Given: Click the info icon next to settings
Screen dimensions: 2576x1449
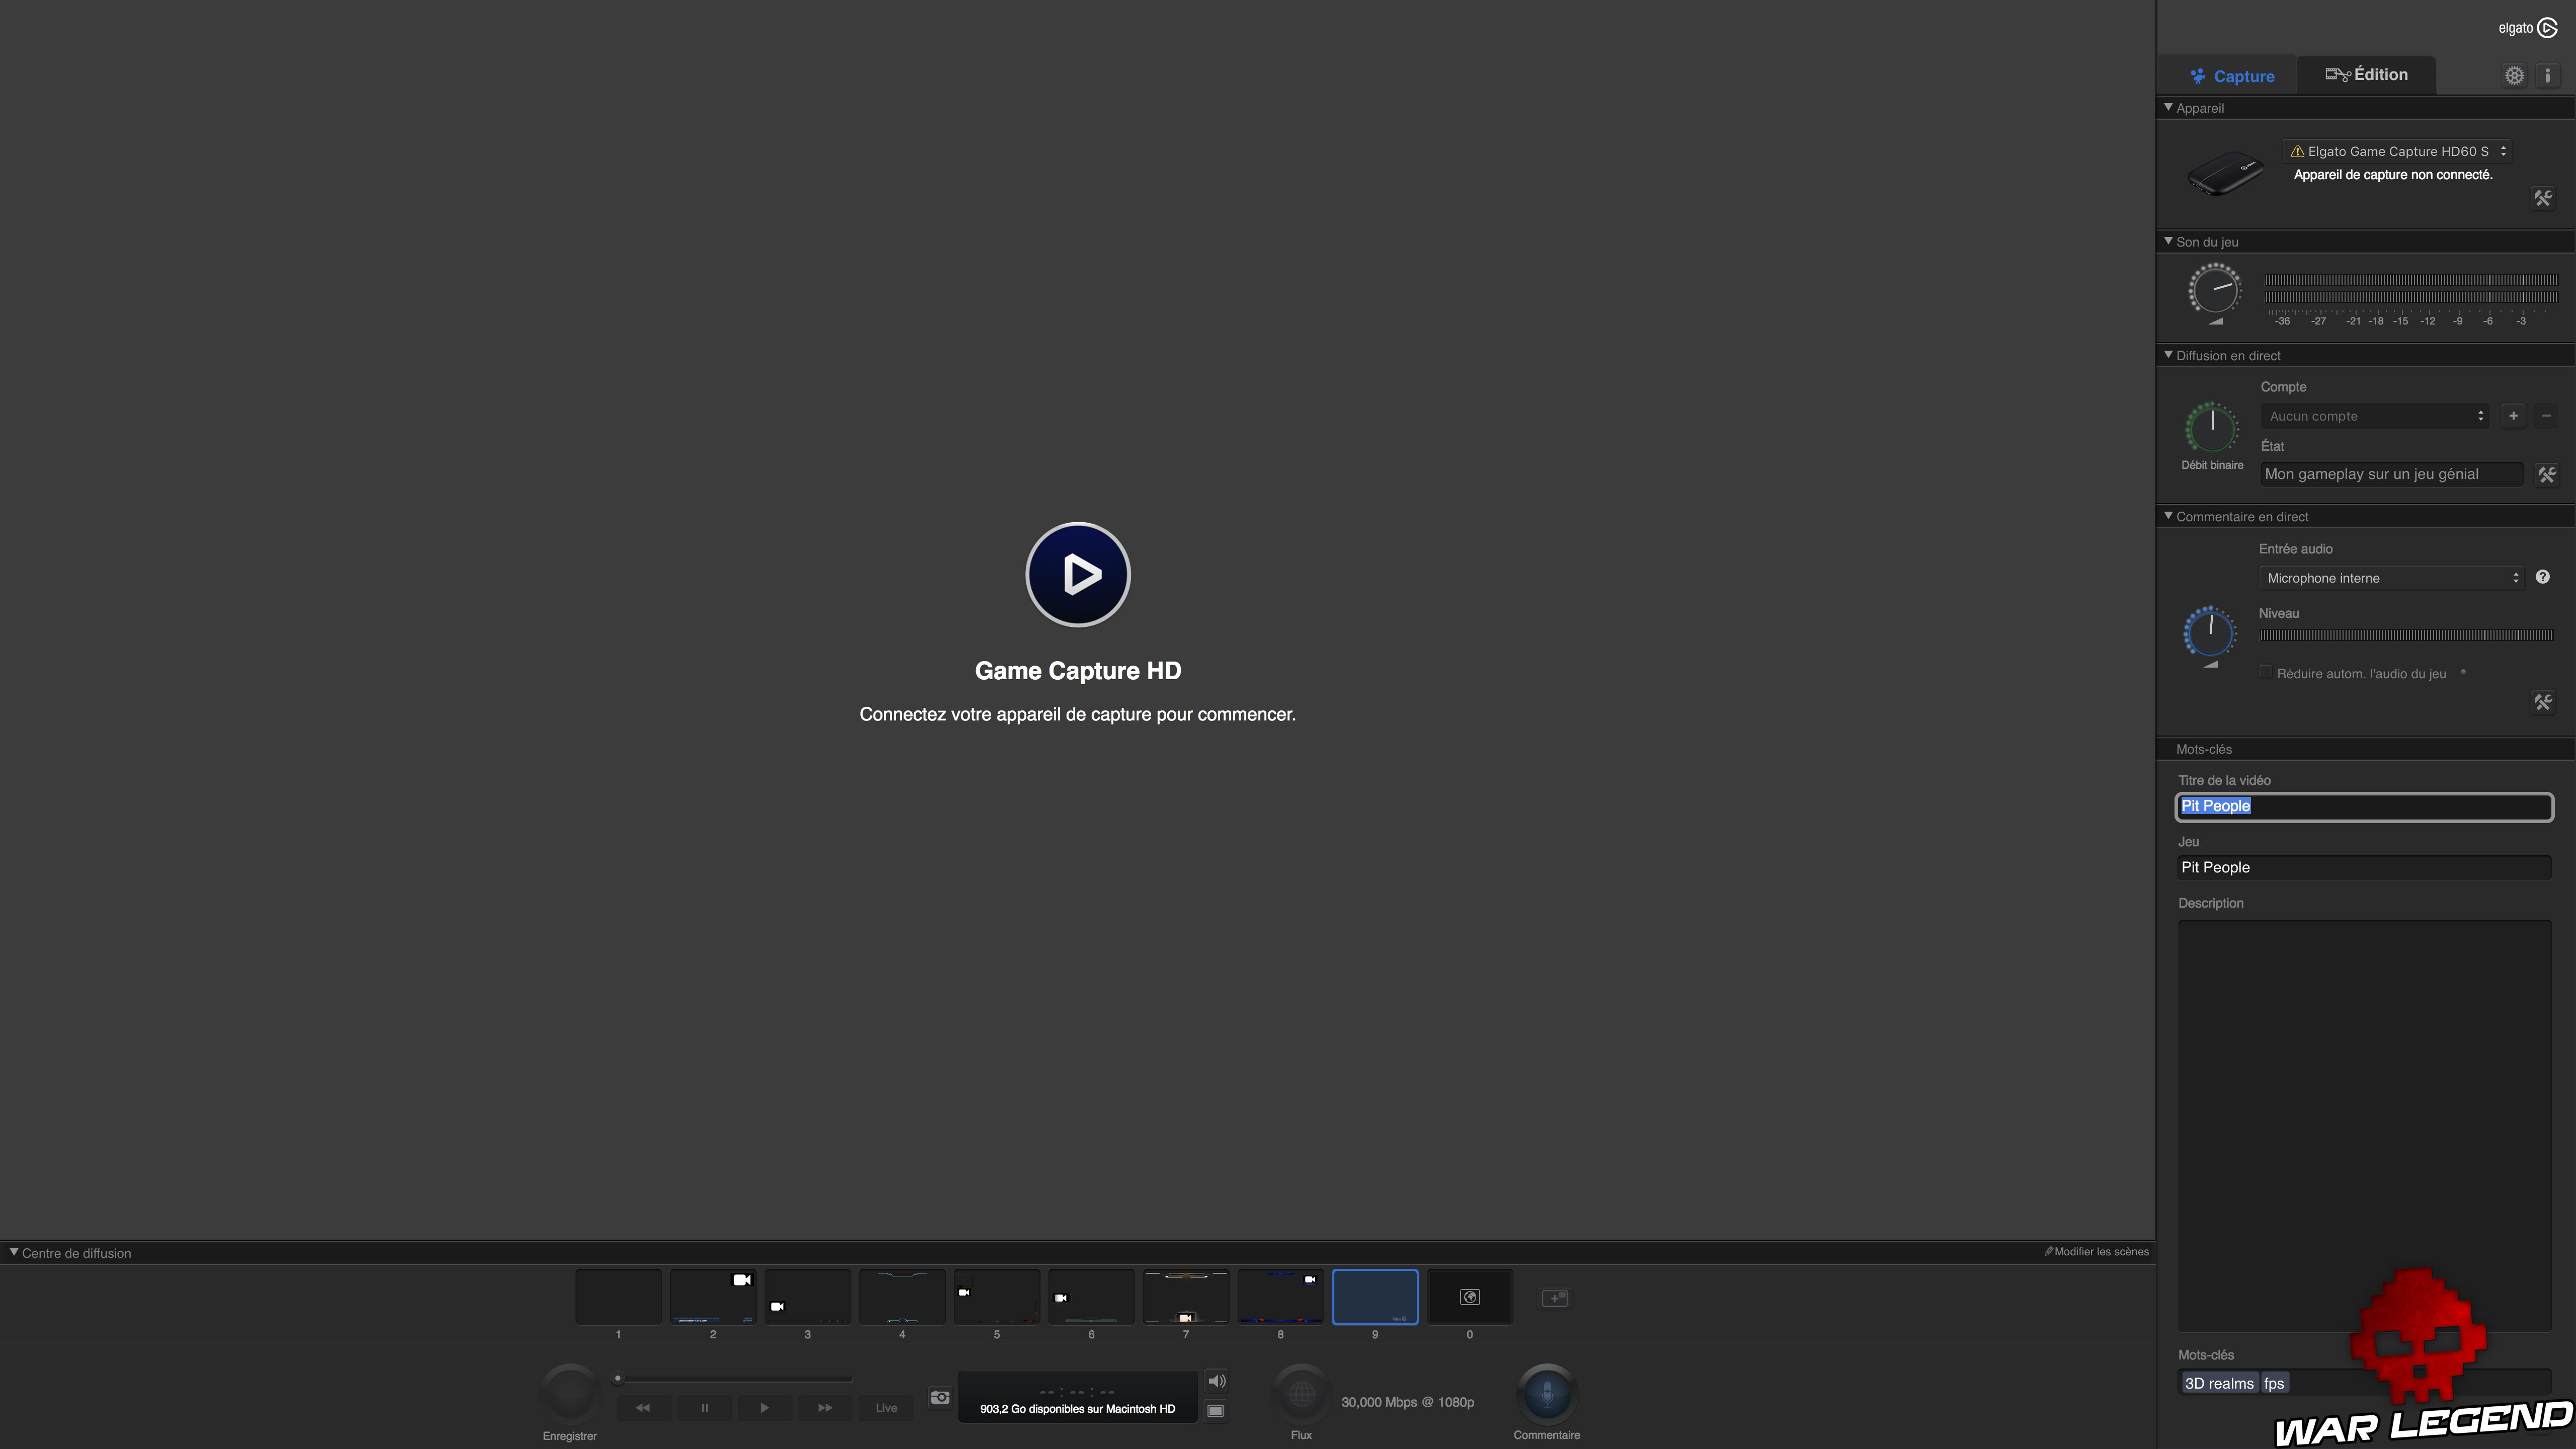Looking at the screenshot, I should 2547,75.
